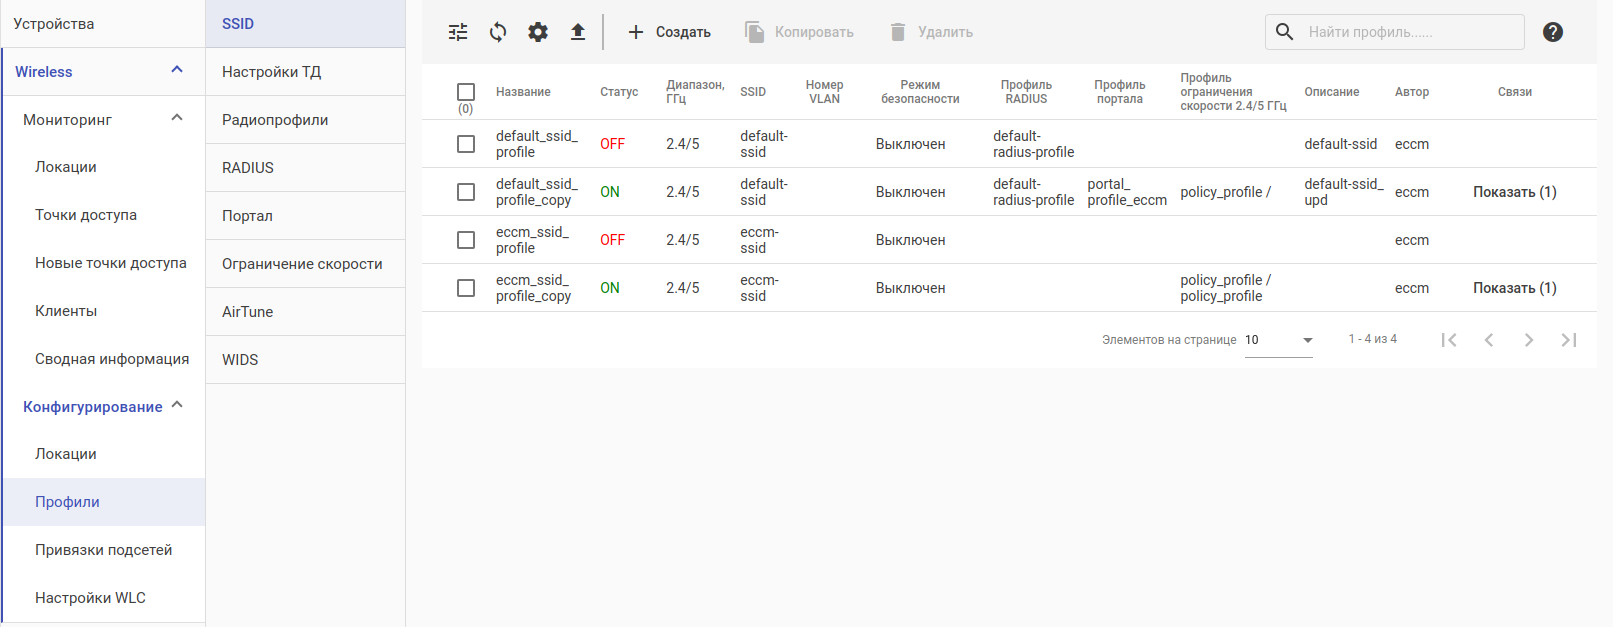Refresh the SSID profile list
This screenshot has height=627, width=1613.
(498, 32)
